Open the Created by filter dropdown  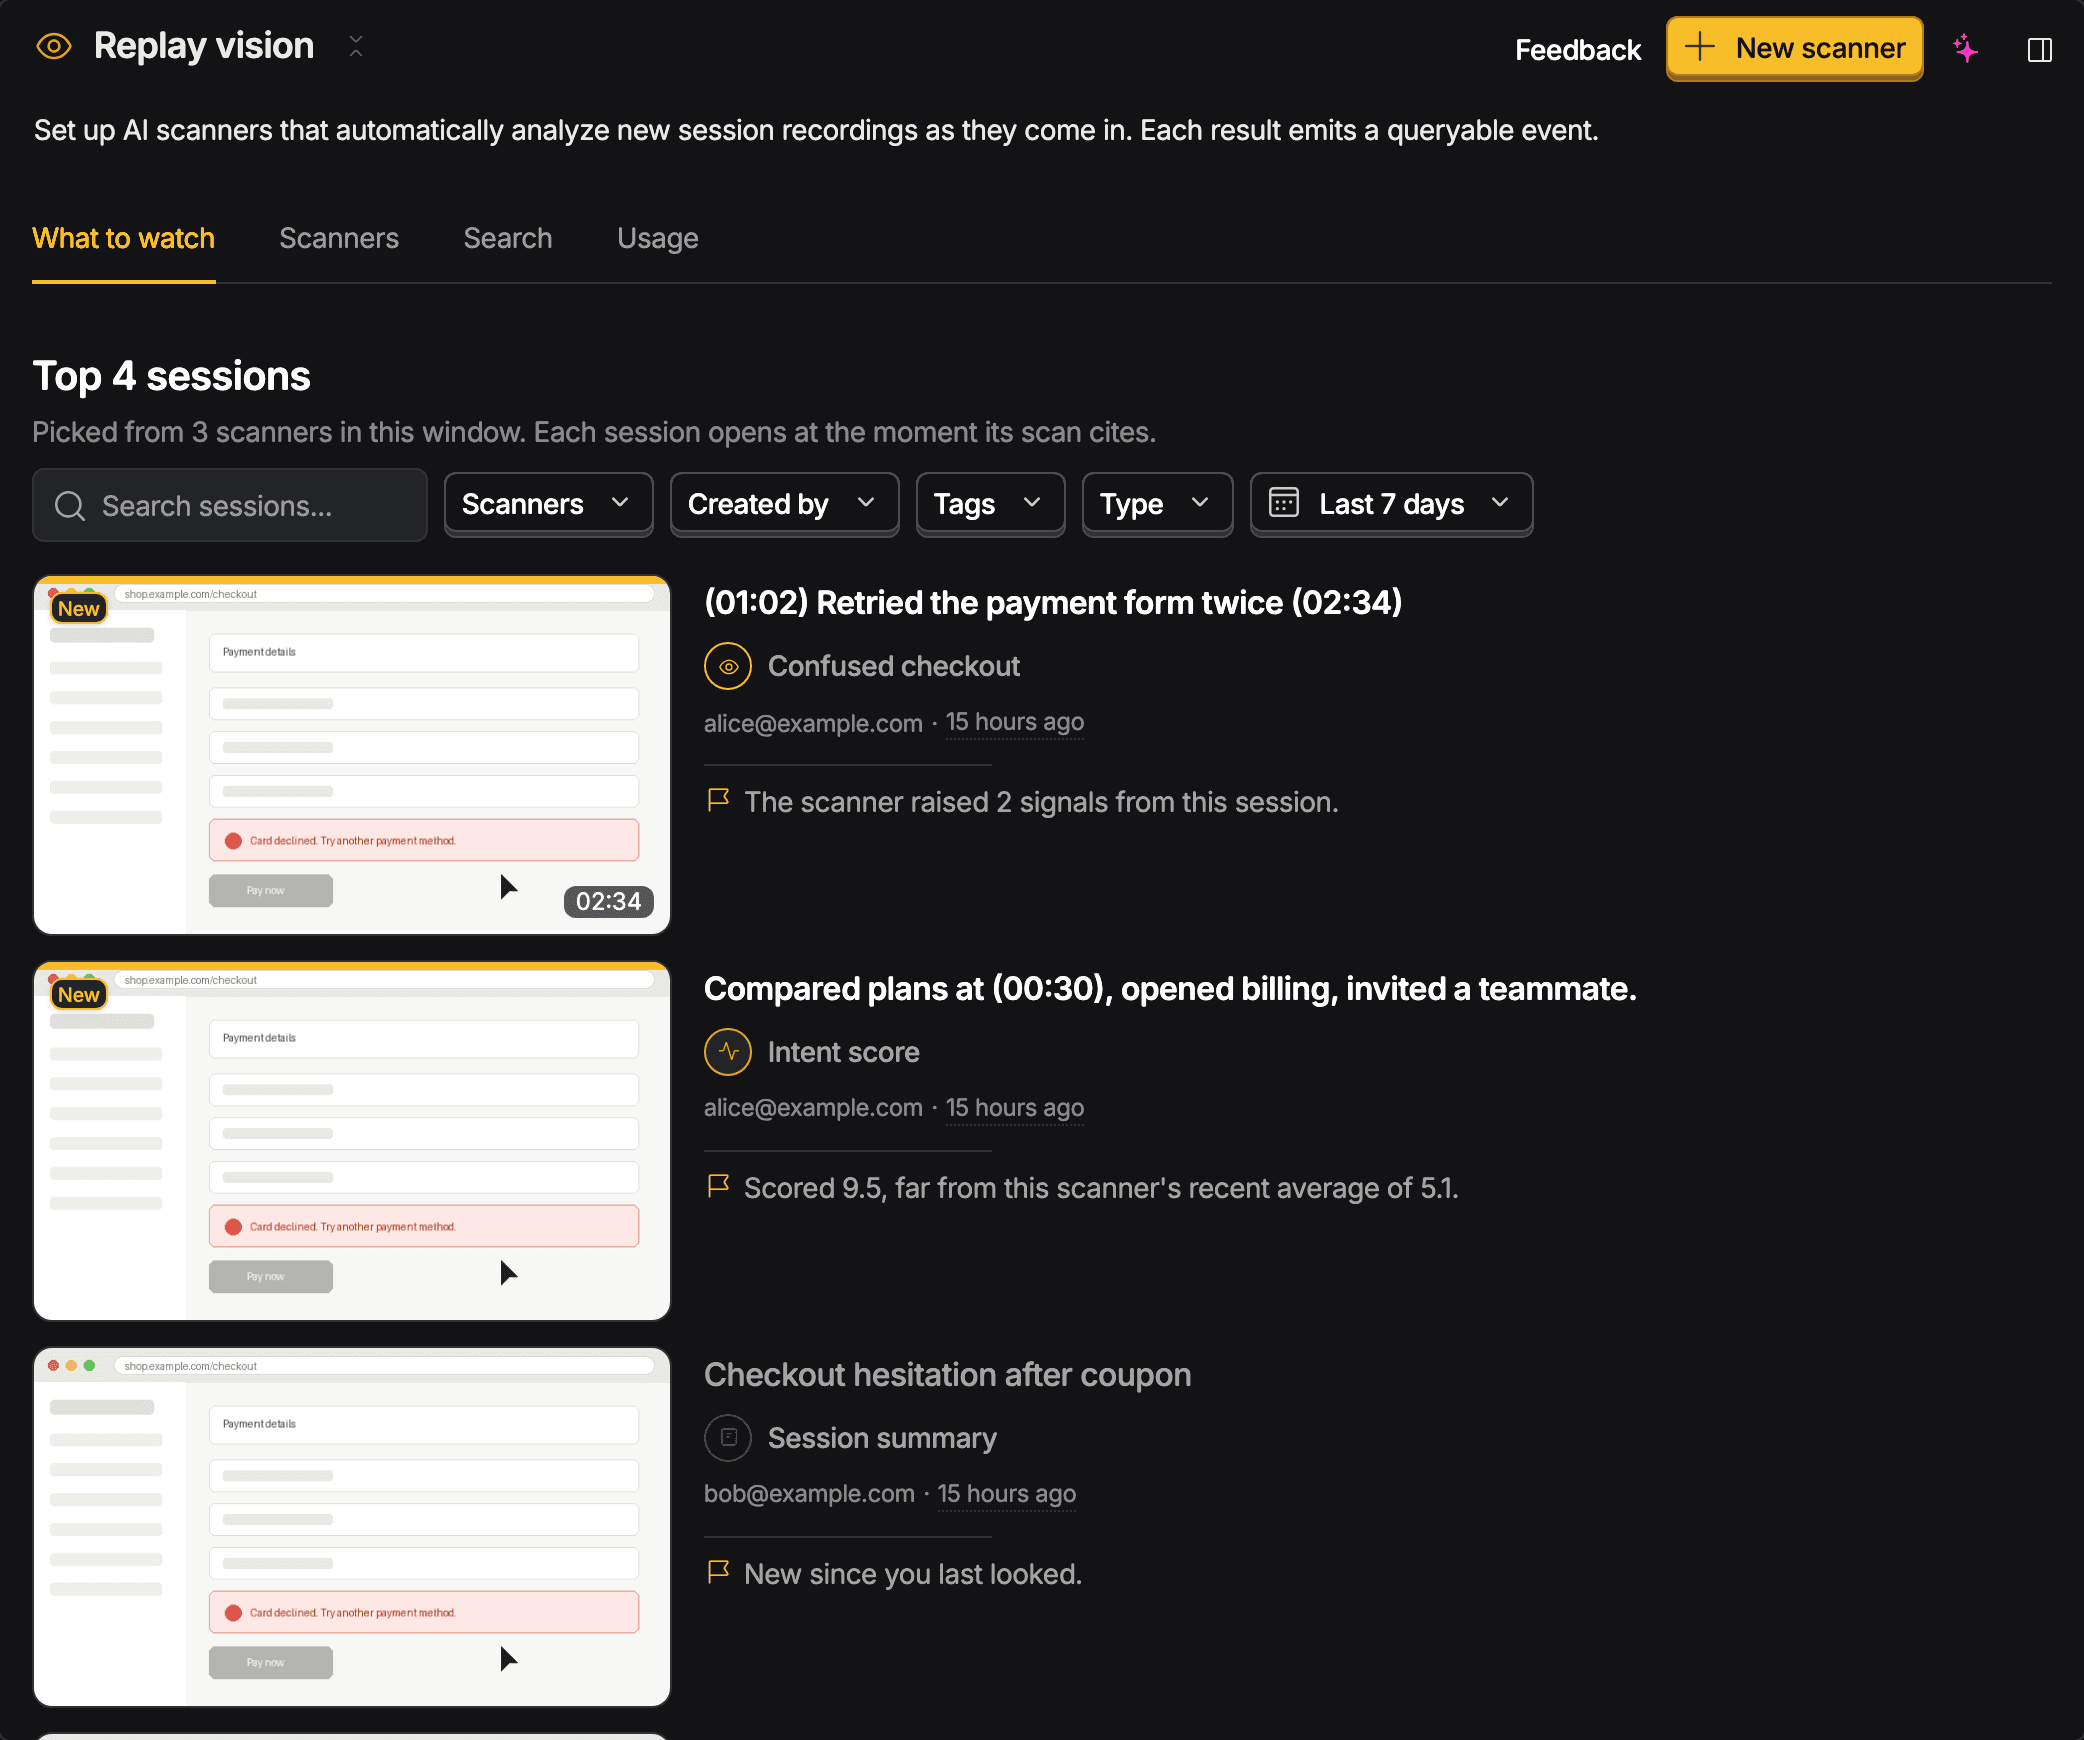(784, 504)
